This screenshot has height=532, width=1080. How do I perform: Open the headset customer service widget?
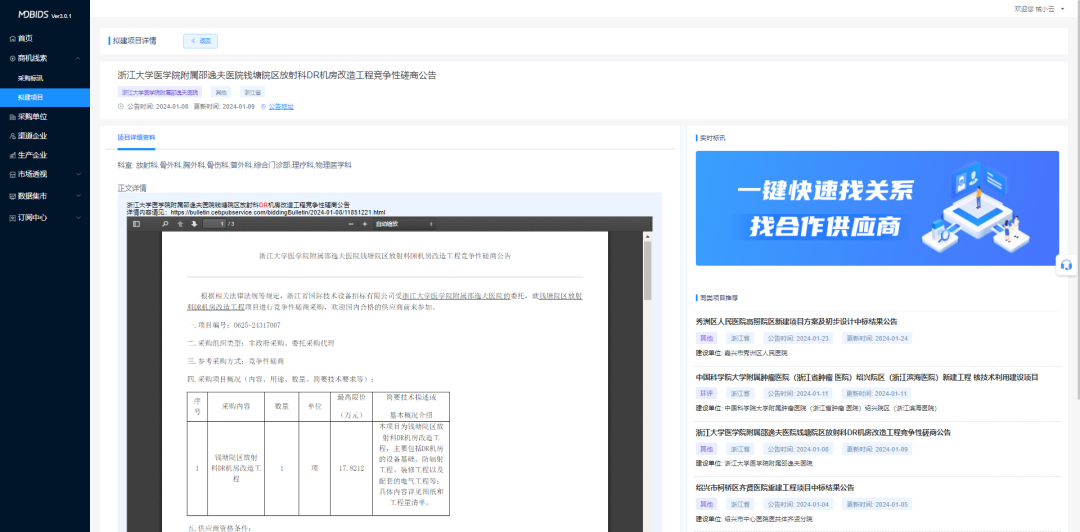point(1066,265)
